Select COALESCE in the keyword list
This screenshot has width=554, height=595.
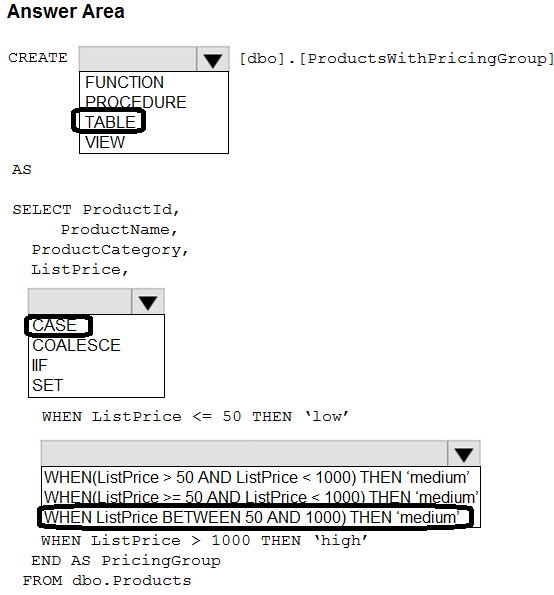[76, 345]
